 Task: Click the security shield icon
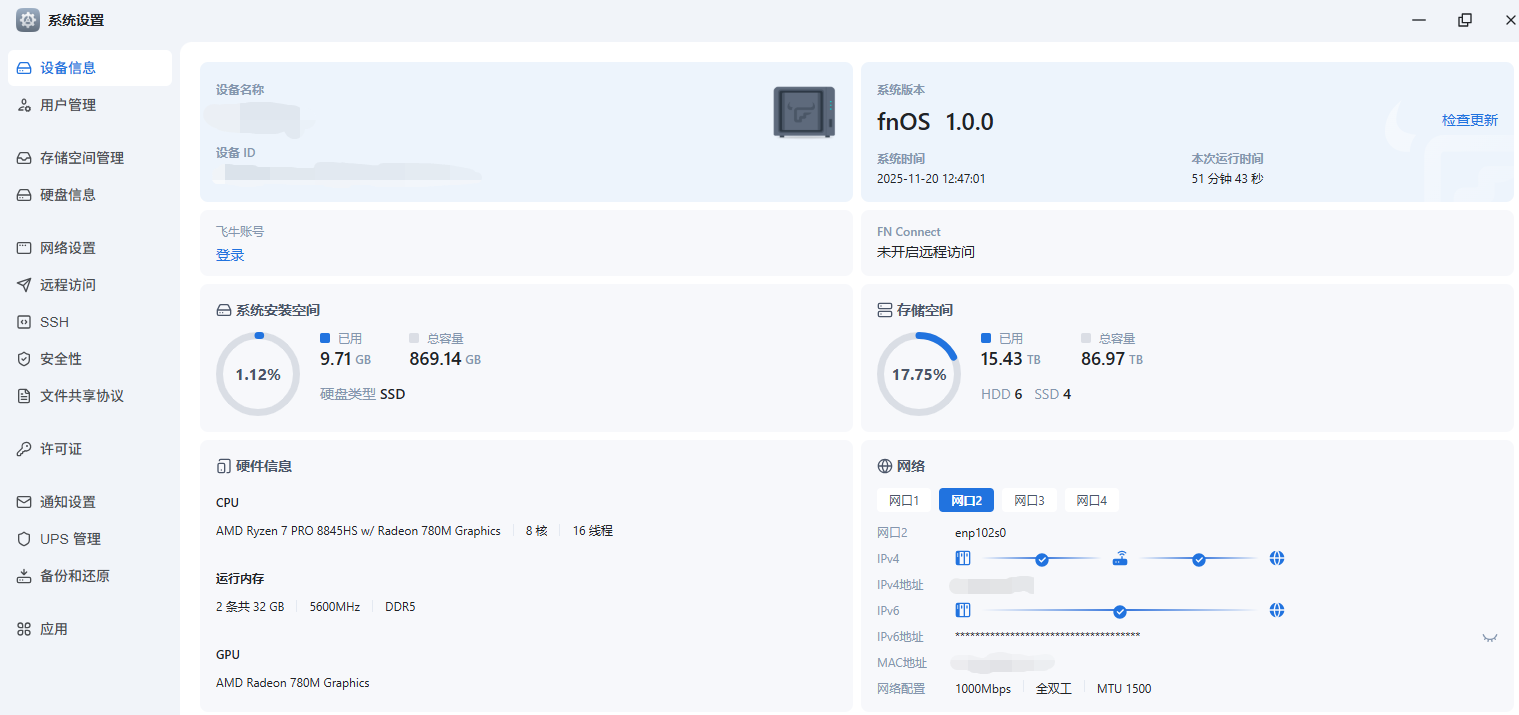click(24, 359)
